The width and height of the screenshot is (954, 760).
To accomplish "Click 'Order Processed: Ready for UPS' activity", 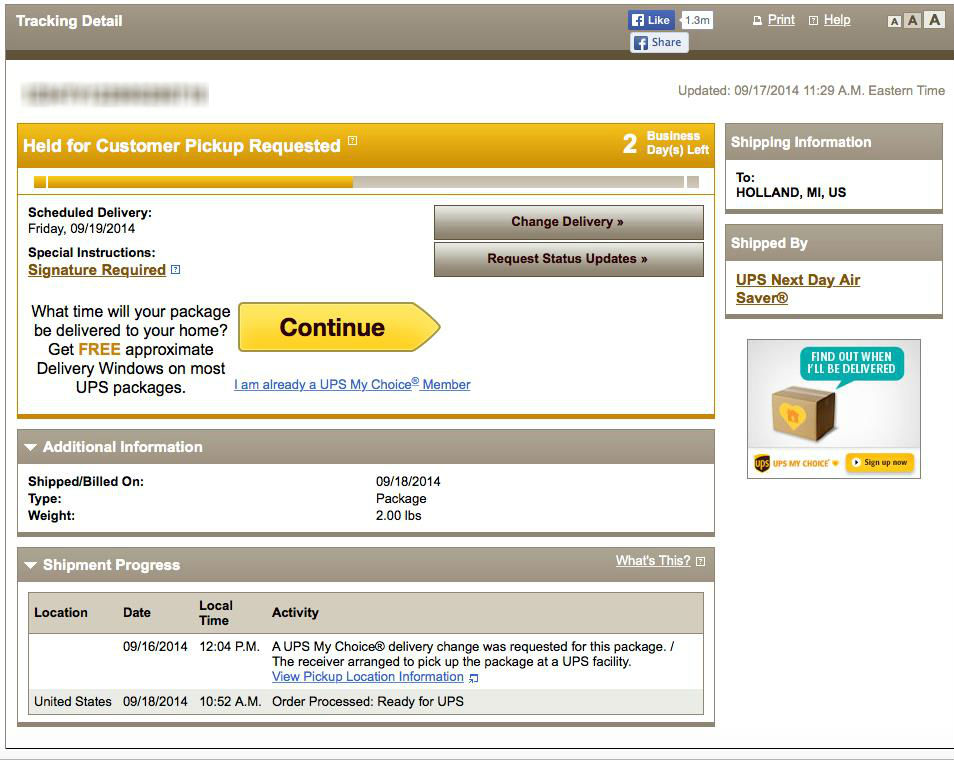I will [x=367, y=702].
